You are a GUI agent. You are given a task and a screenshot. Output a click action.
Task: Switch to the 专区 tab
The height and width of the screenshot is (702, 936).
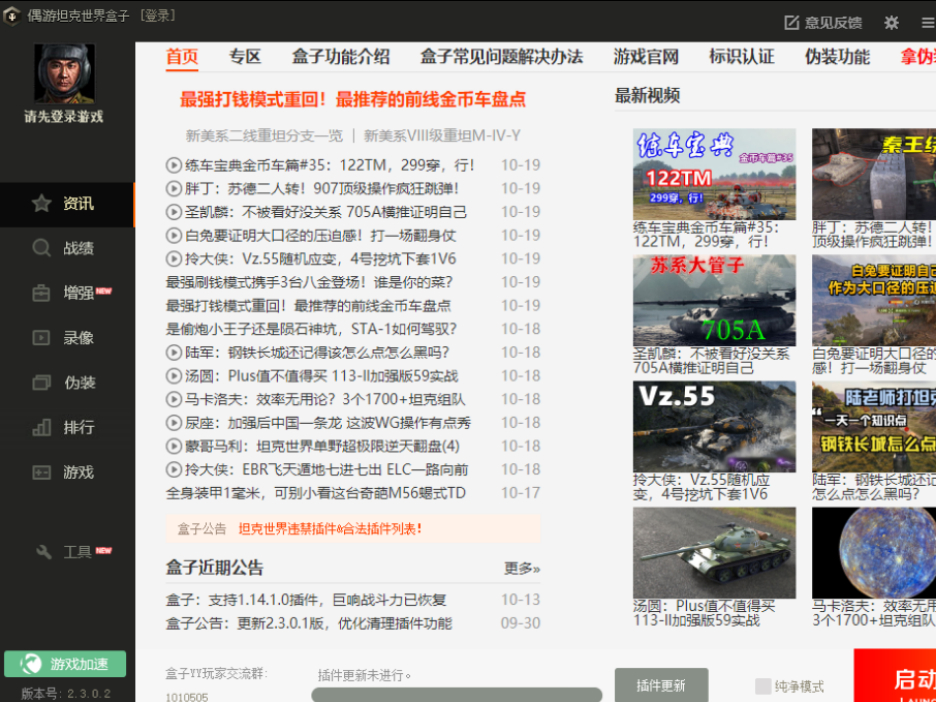click(x=245, y=57)
